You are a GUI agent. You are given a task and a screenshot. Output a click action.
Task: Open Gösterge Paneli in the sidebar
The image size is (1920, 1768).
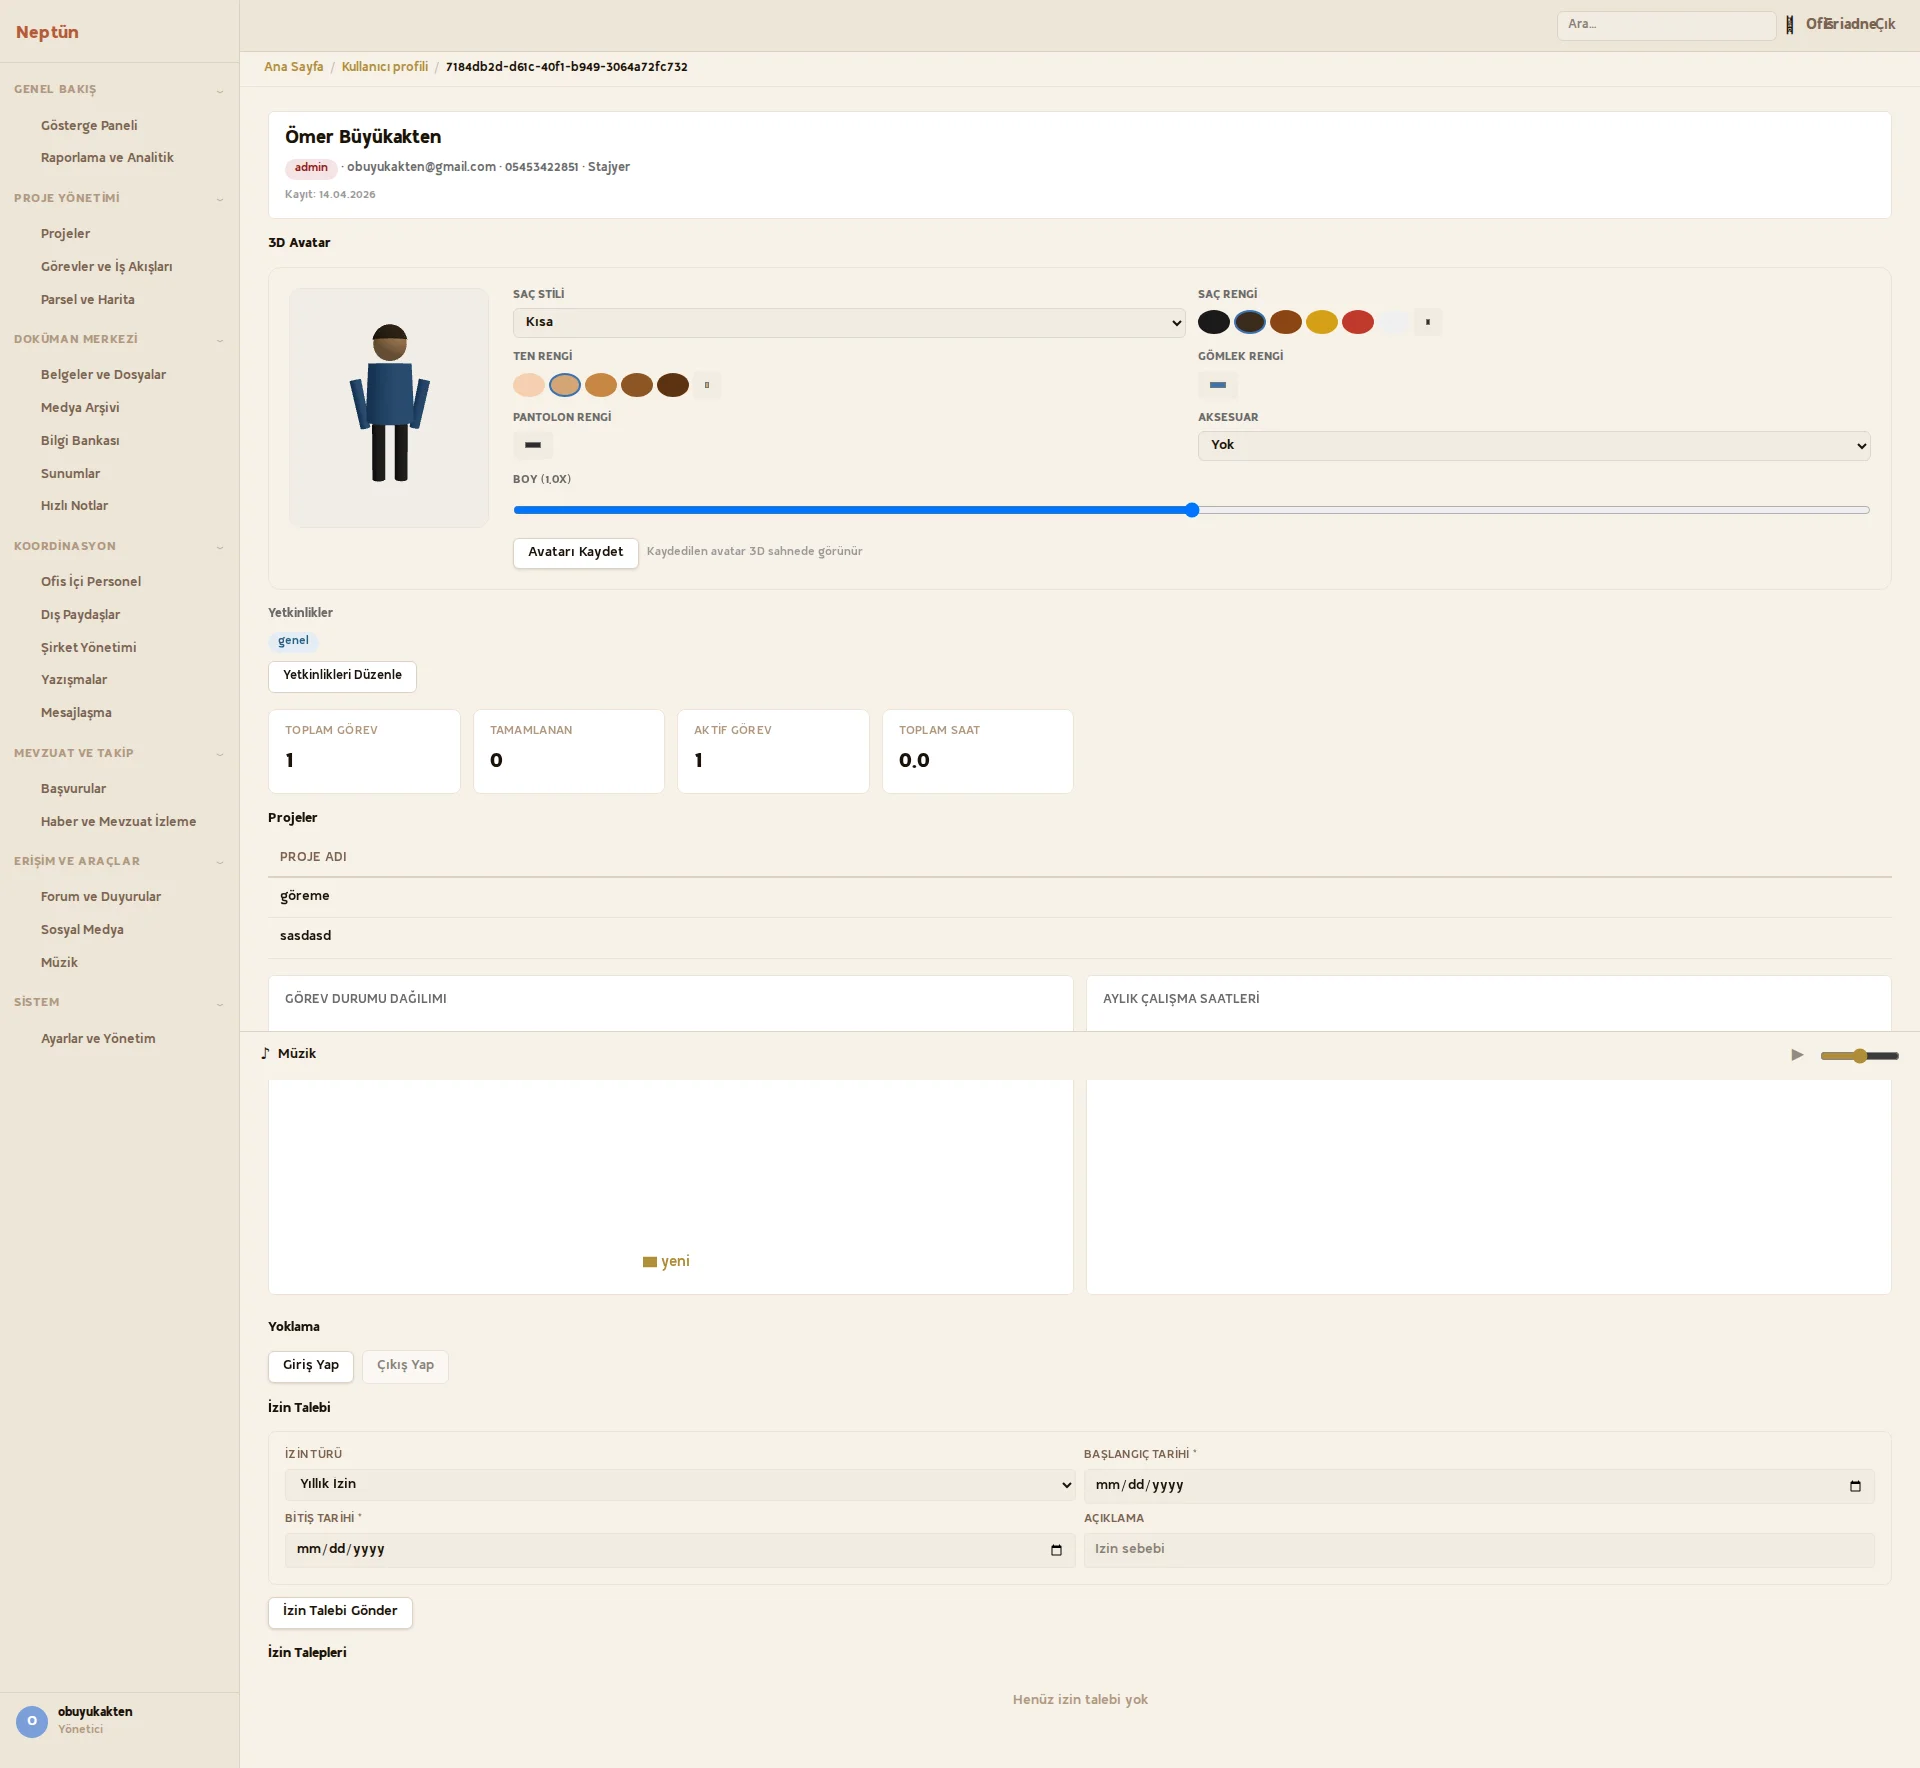[x=89, y=126]
